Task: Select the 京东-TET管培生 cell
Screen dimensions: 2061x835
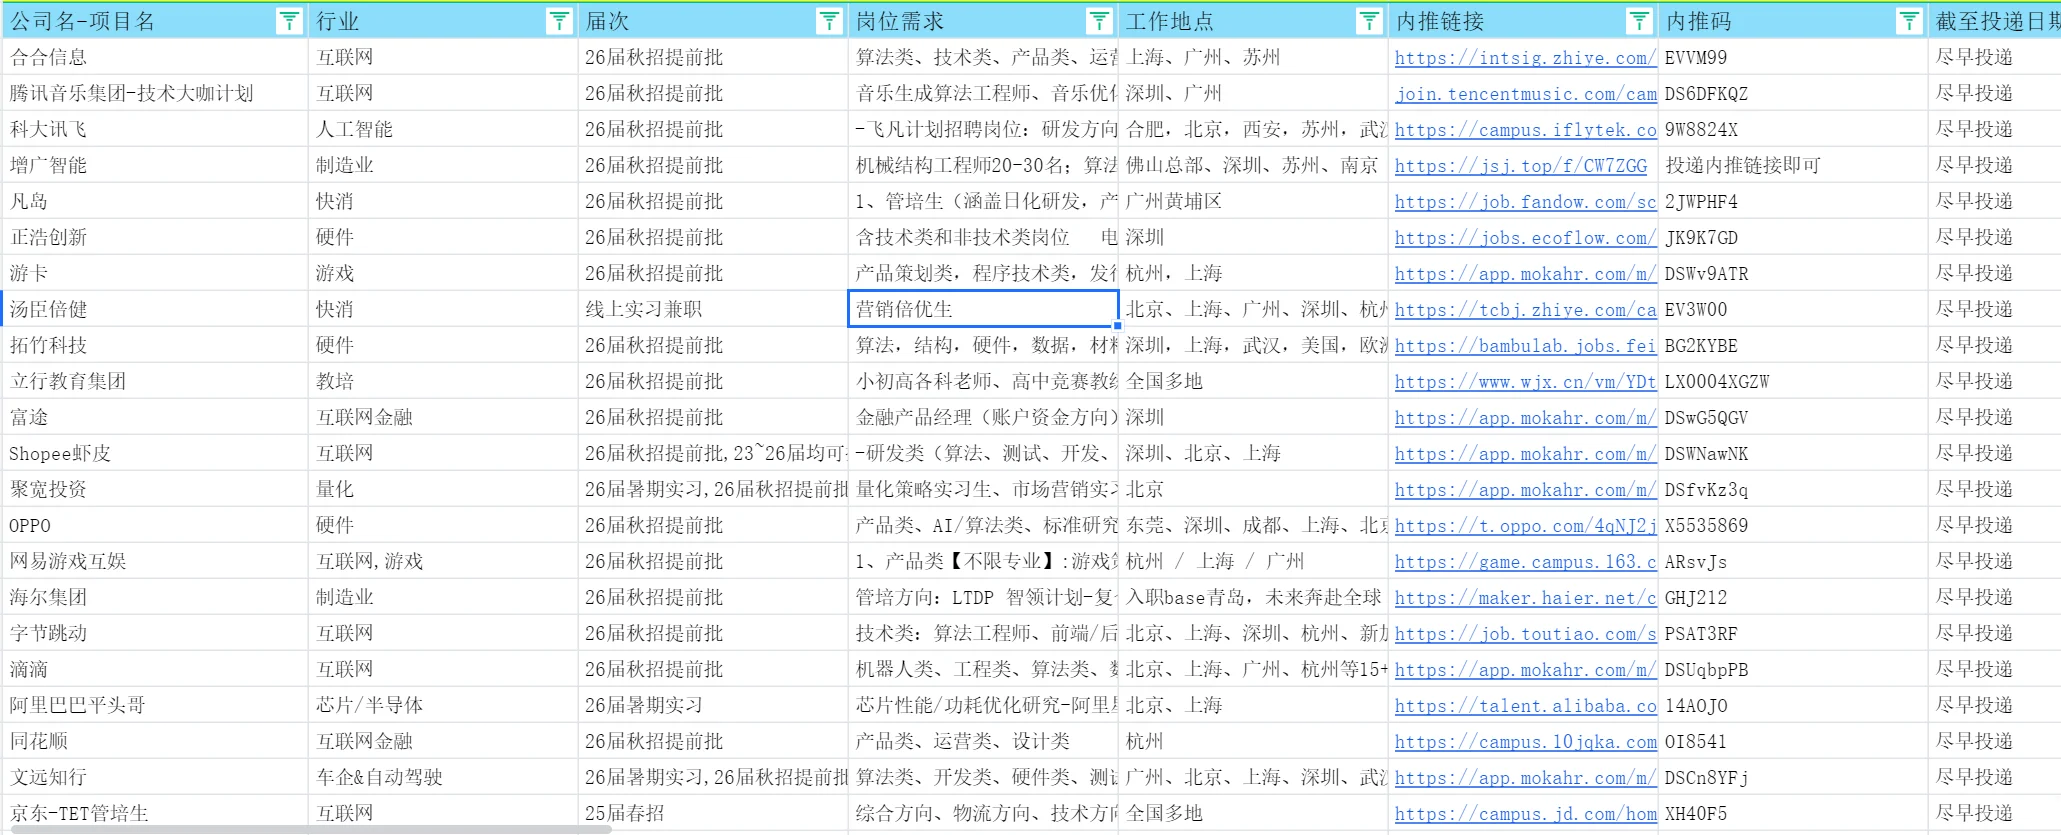Action: click(155, 814)
